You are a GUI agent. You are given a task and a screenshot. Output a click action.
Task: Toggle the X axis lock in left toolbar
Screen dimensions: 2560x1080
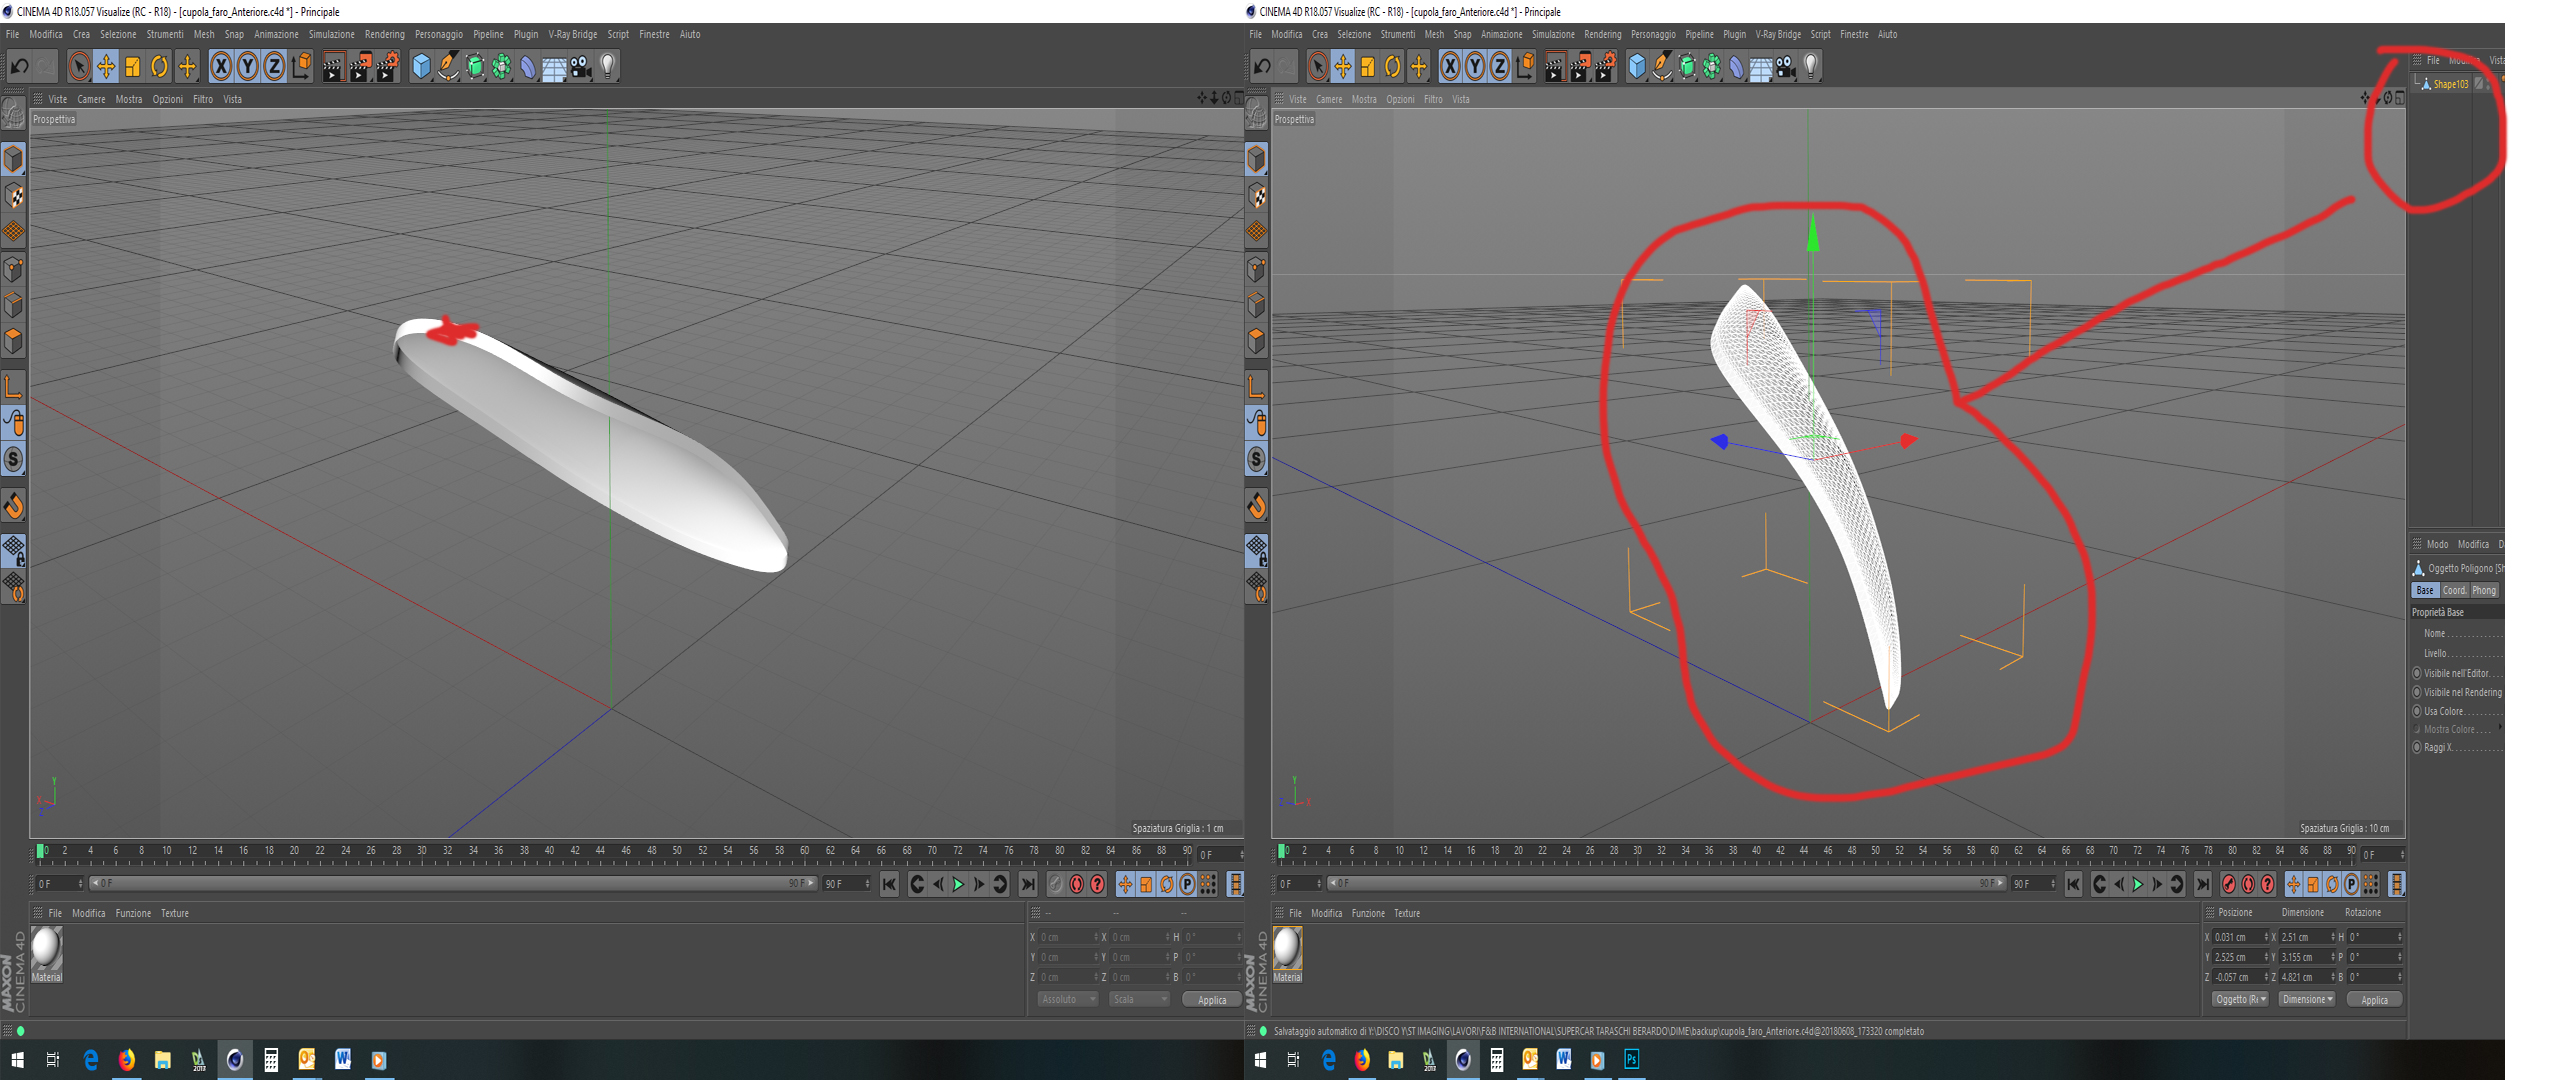(x=221, y=67)
